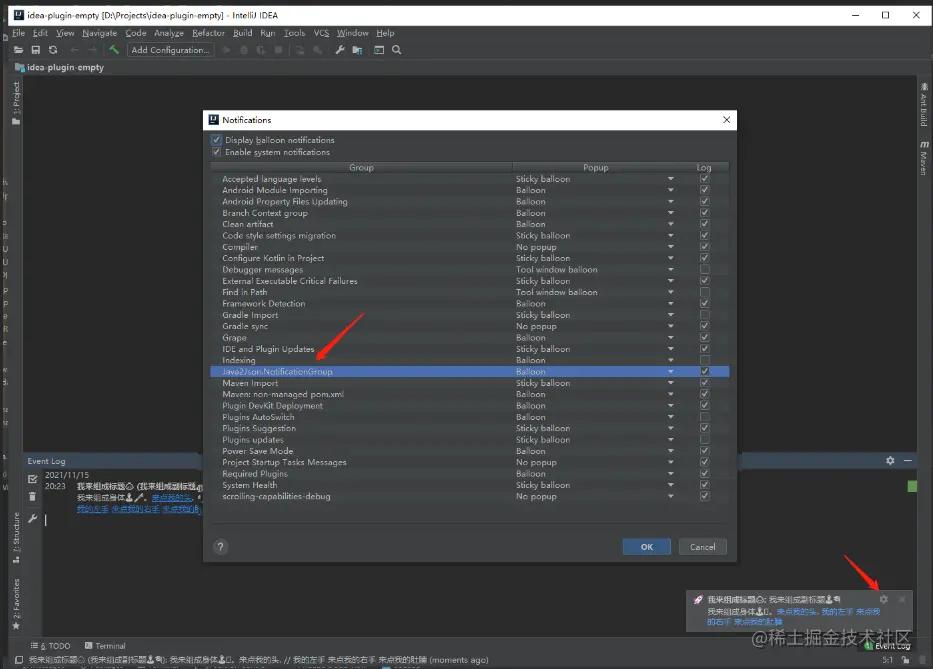Open the Favorites tool window sidebar
The height and width of the screenshot is (669, 933).
(x=16, y=604)
